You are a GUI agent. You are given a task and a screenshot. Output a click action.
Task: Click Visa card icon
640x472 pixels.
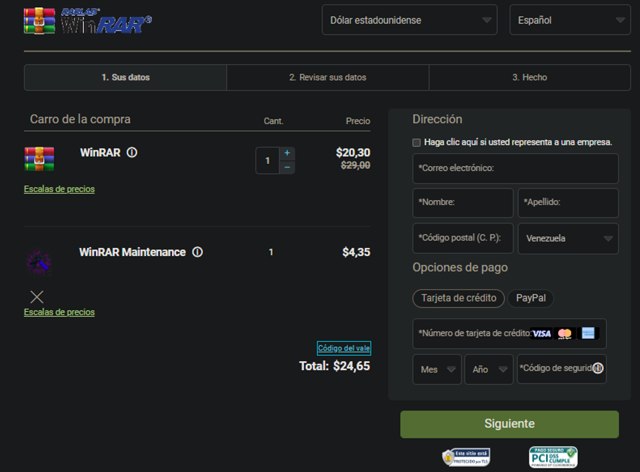coord(542,334)
